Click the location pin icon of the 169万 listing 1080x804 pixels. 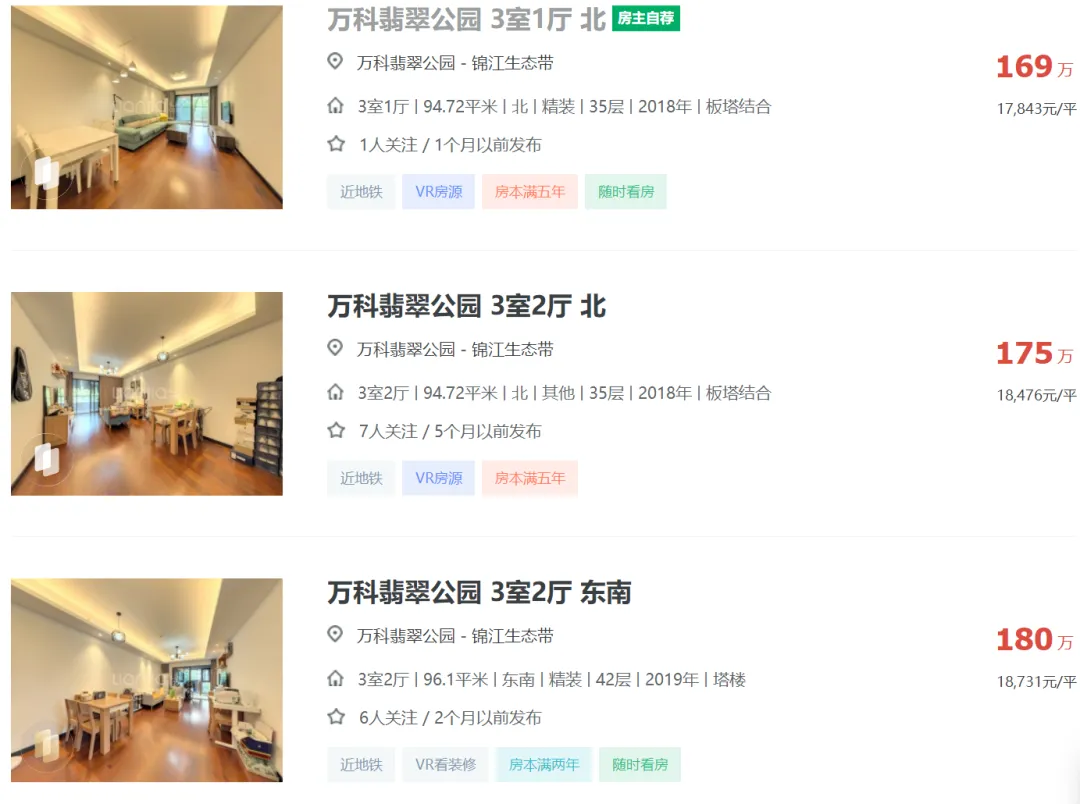[x=335, y=62]
